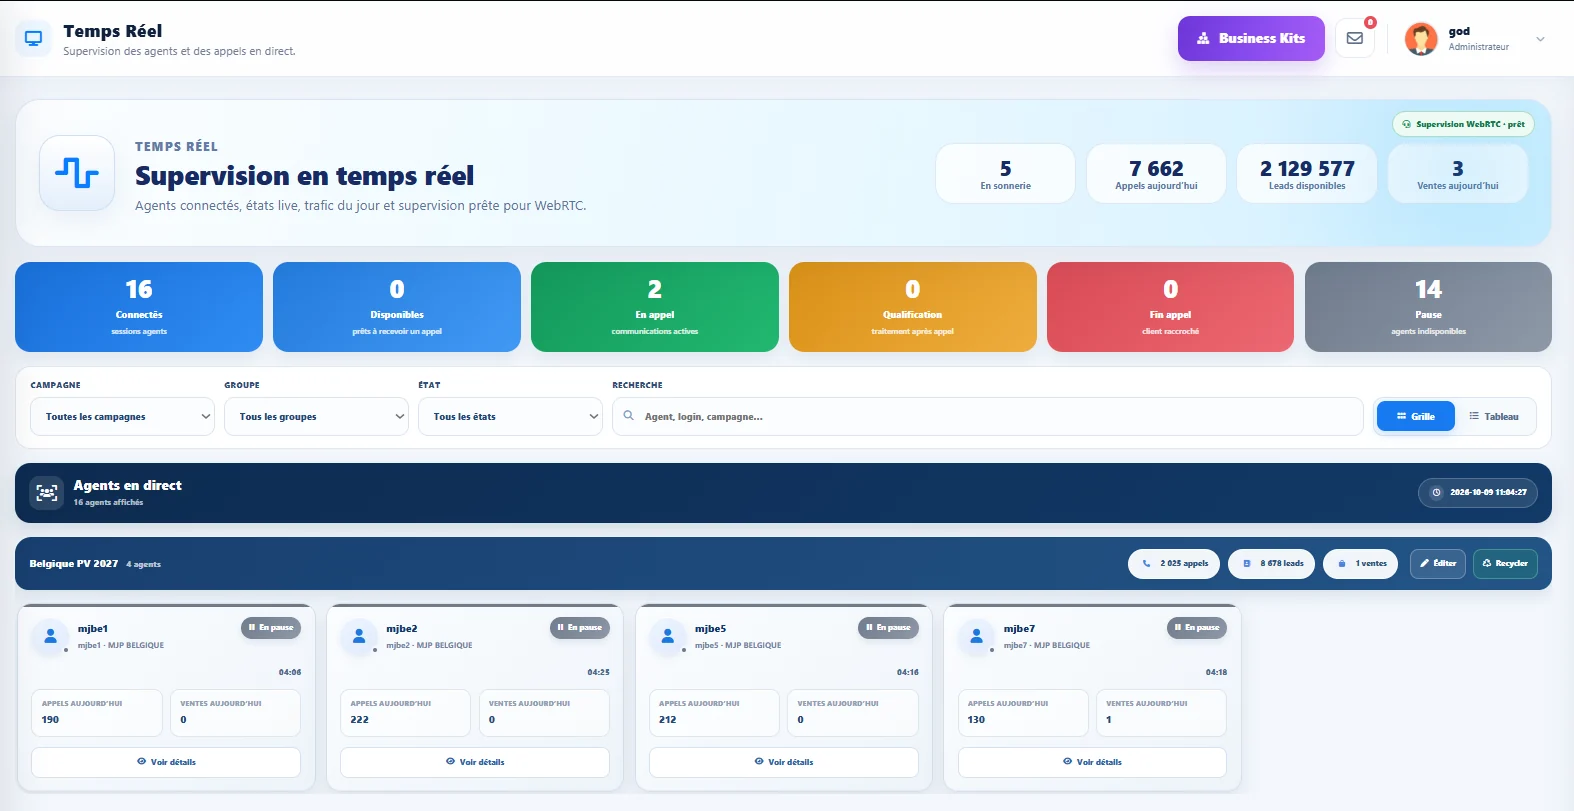
Task: Click the mjbe5 agent avatar
Action: (667, 636)
